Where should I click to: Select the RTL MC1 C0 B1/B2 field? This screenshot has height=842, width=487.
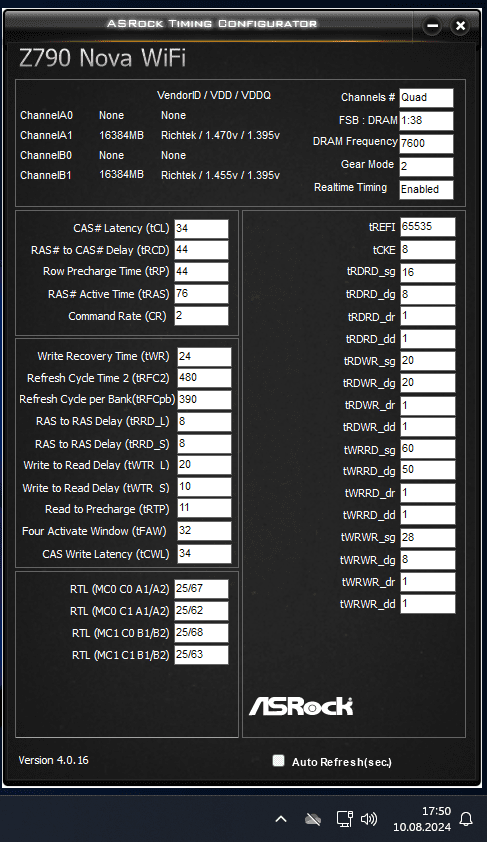coord(201,633)
